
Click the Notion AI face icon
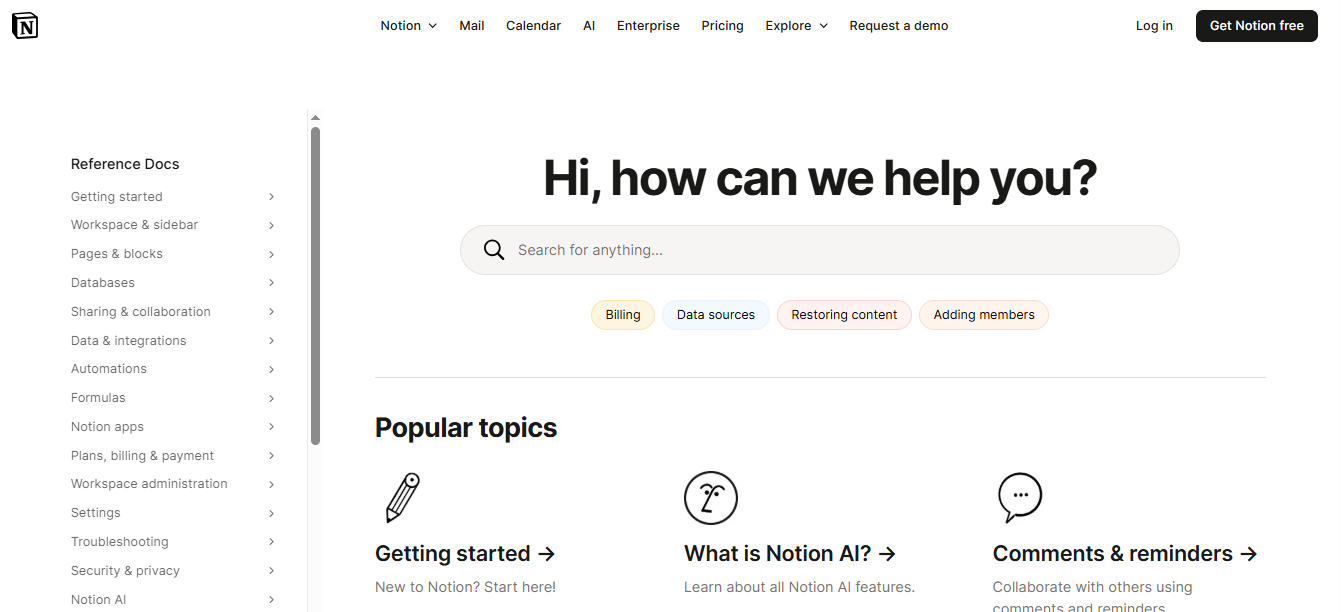[x=711, y=498]
